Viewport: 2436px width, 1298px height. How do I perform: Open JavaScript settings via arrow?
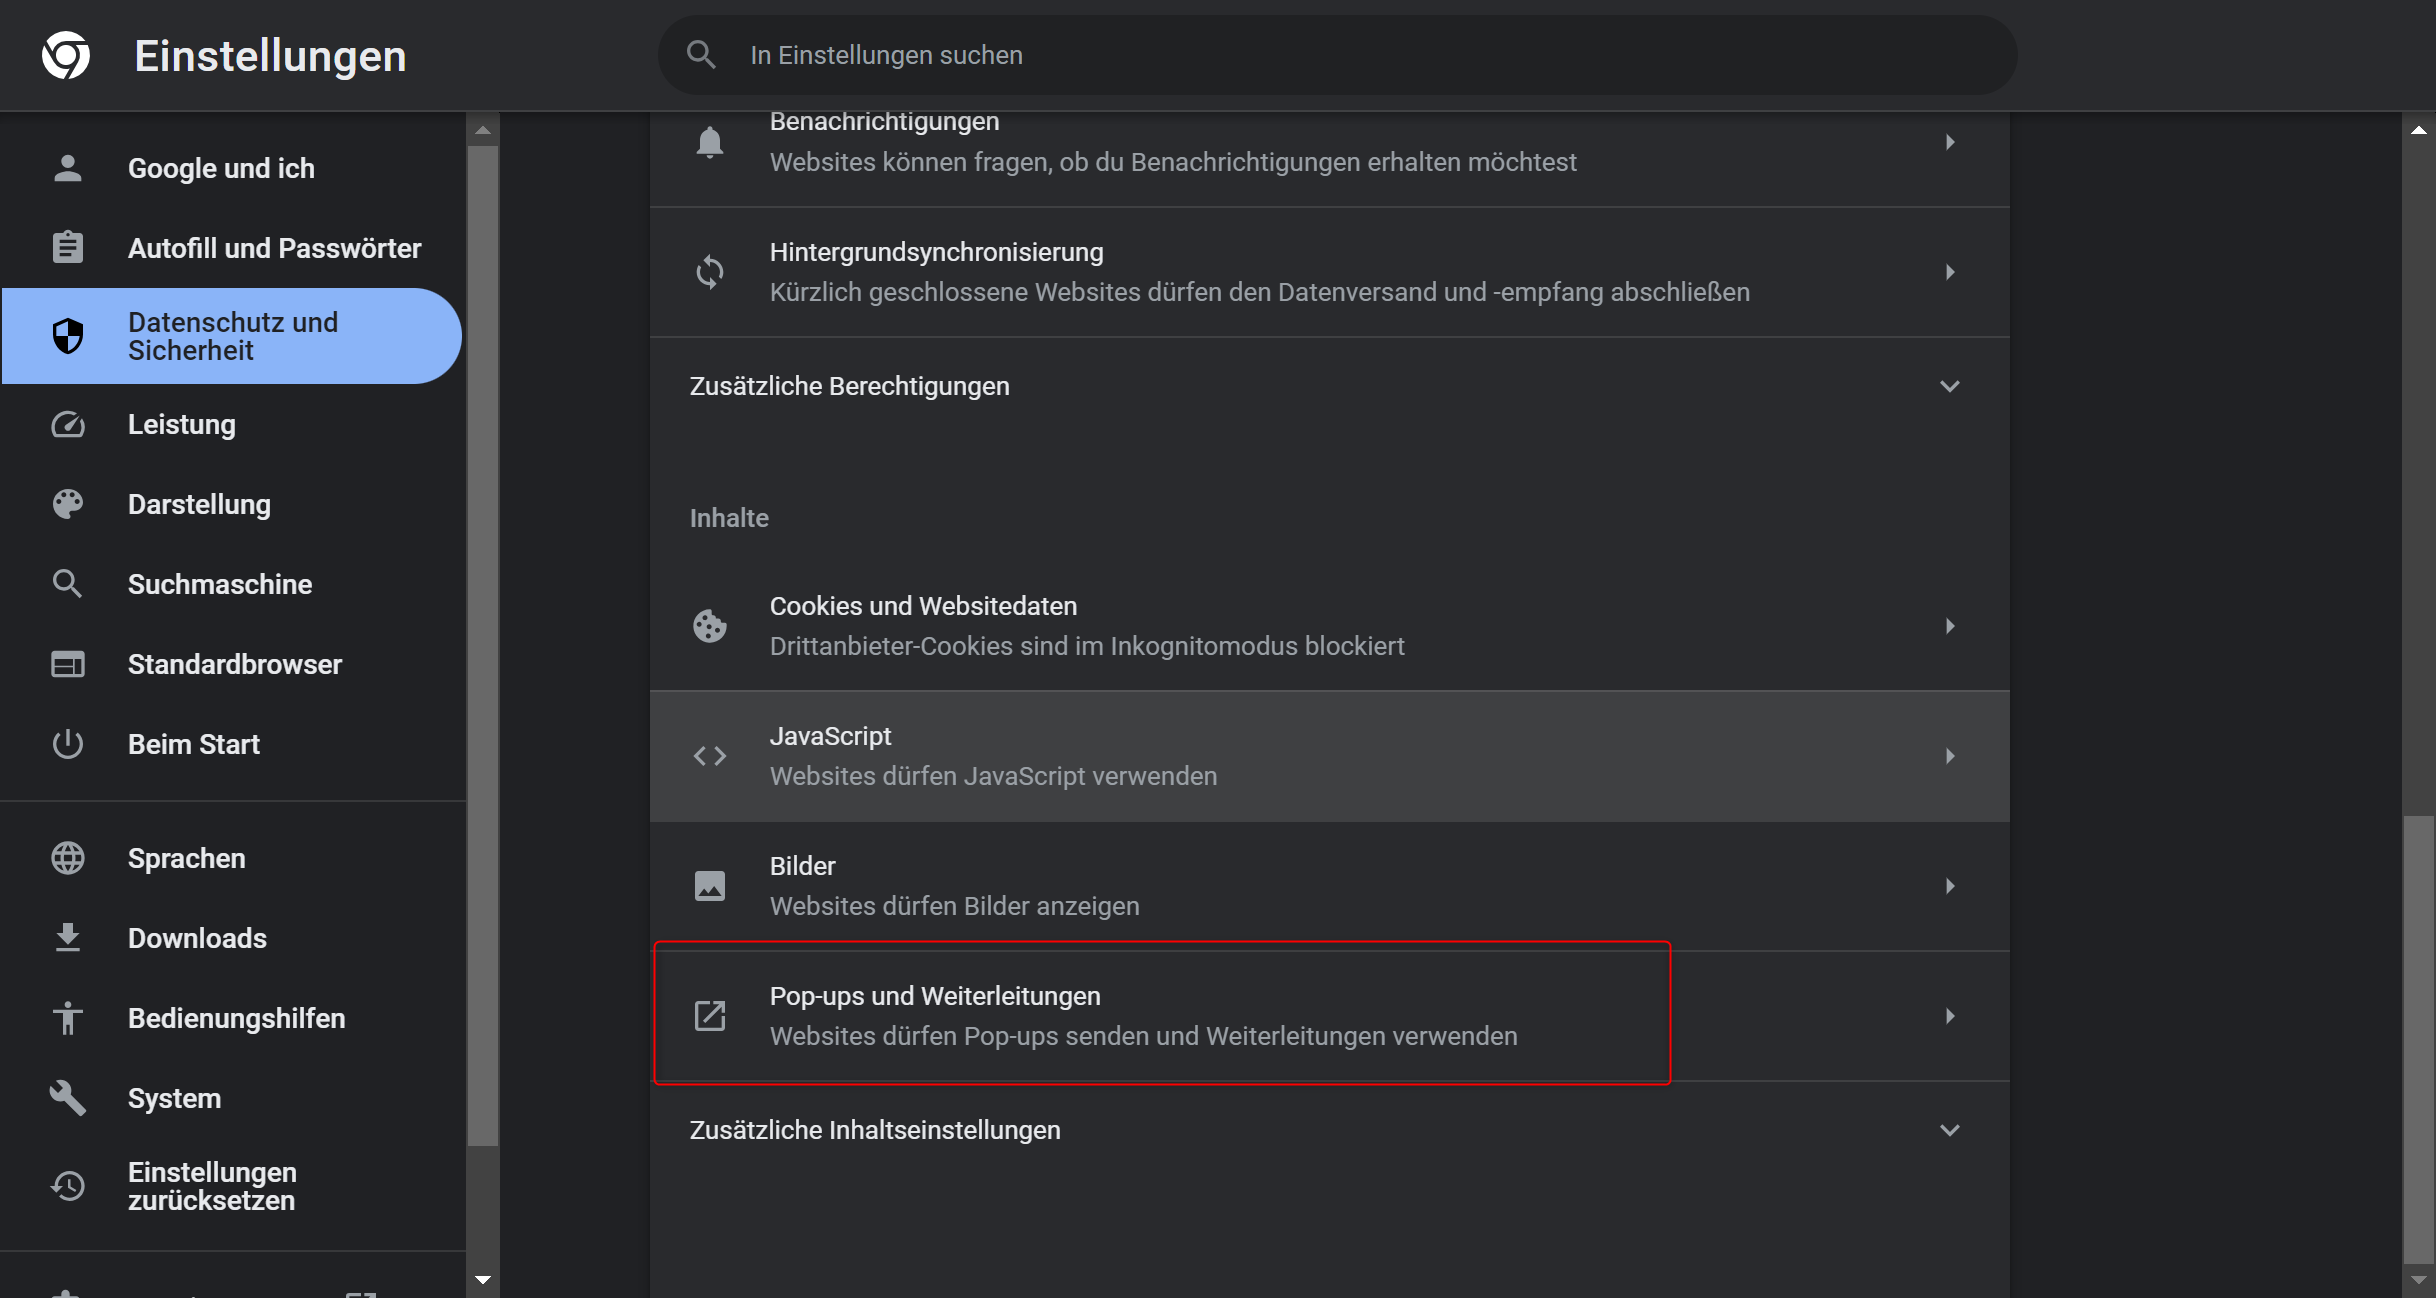click(1949, 756)
